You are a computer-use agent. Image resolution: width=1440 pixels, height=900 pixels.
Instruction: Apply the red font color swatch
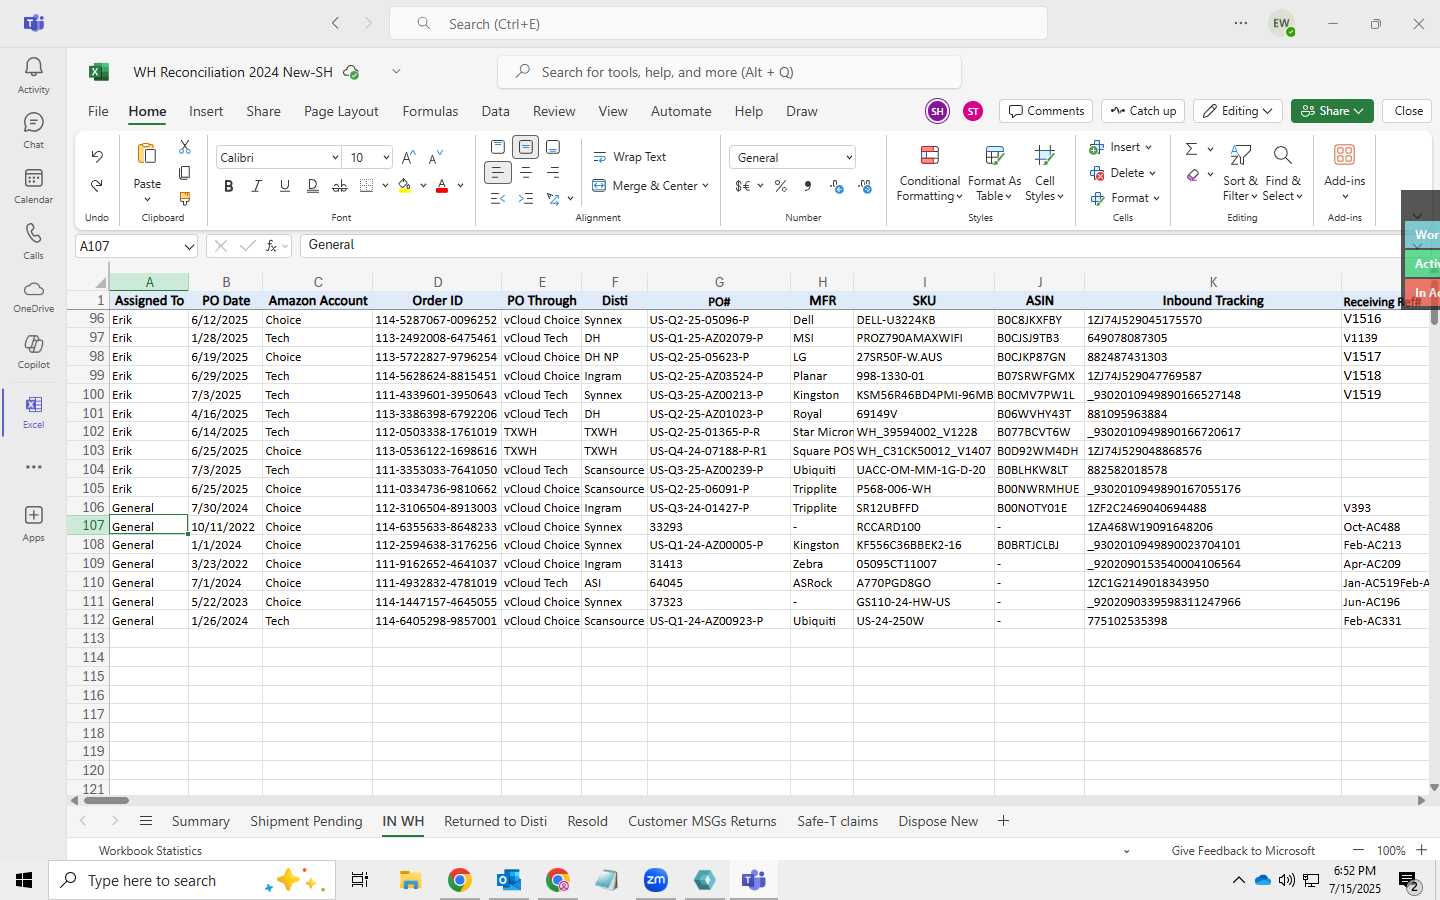[x=442, y=186]
